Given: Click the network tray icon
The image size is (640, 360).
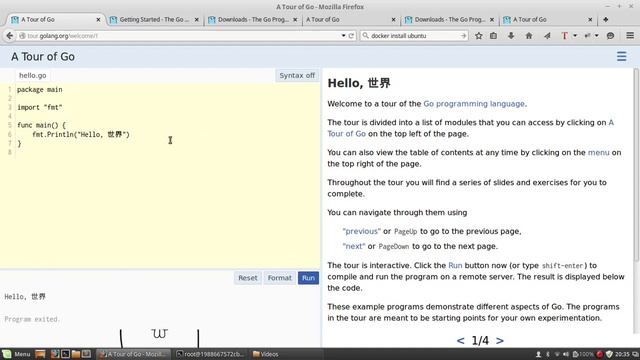Looking at the screenshot, I should 557,354.
